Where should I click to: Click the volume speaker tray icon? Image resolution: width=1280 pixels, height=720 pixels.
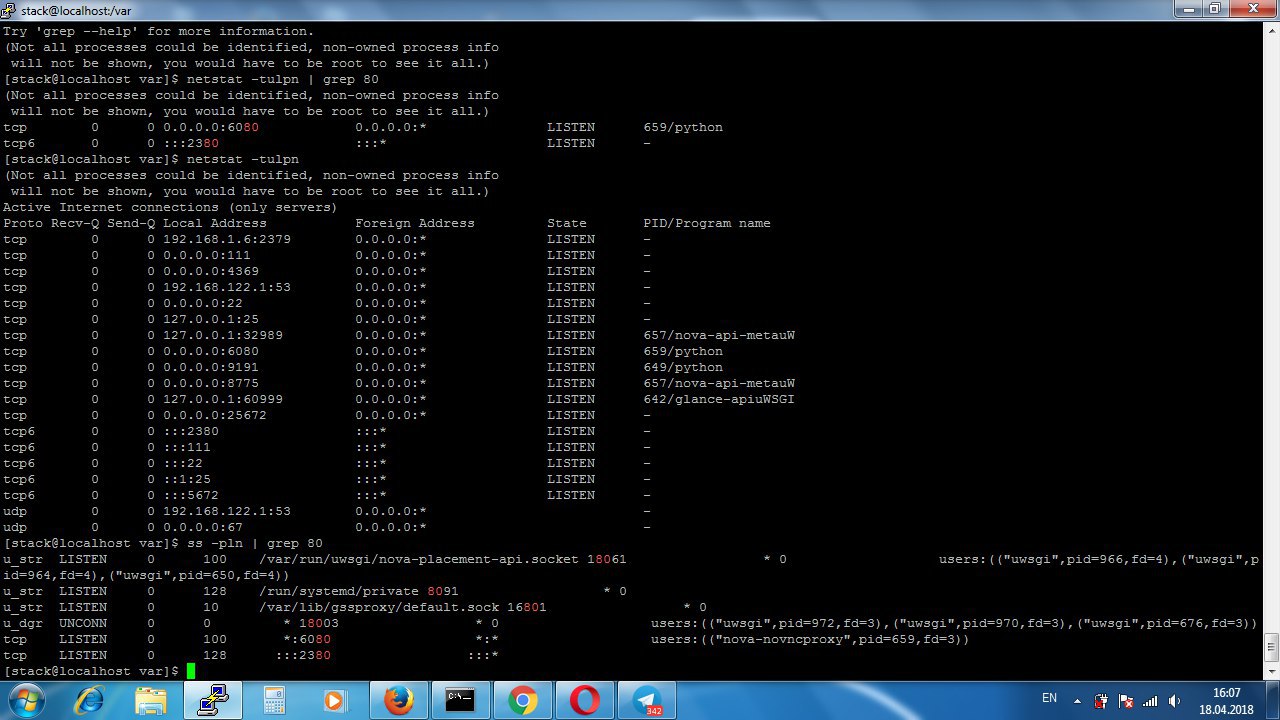(x=1175, y=700)
